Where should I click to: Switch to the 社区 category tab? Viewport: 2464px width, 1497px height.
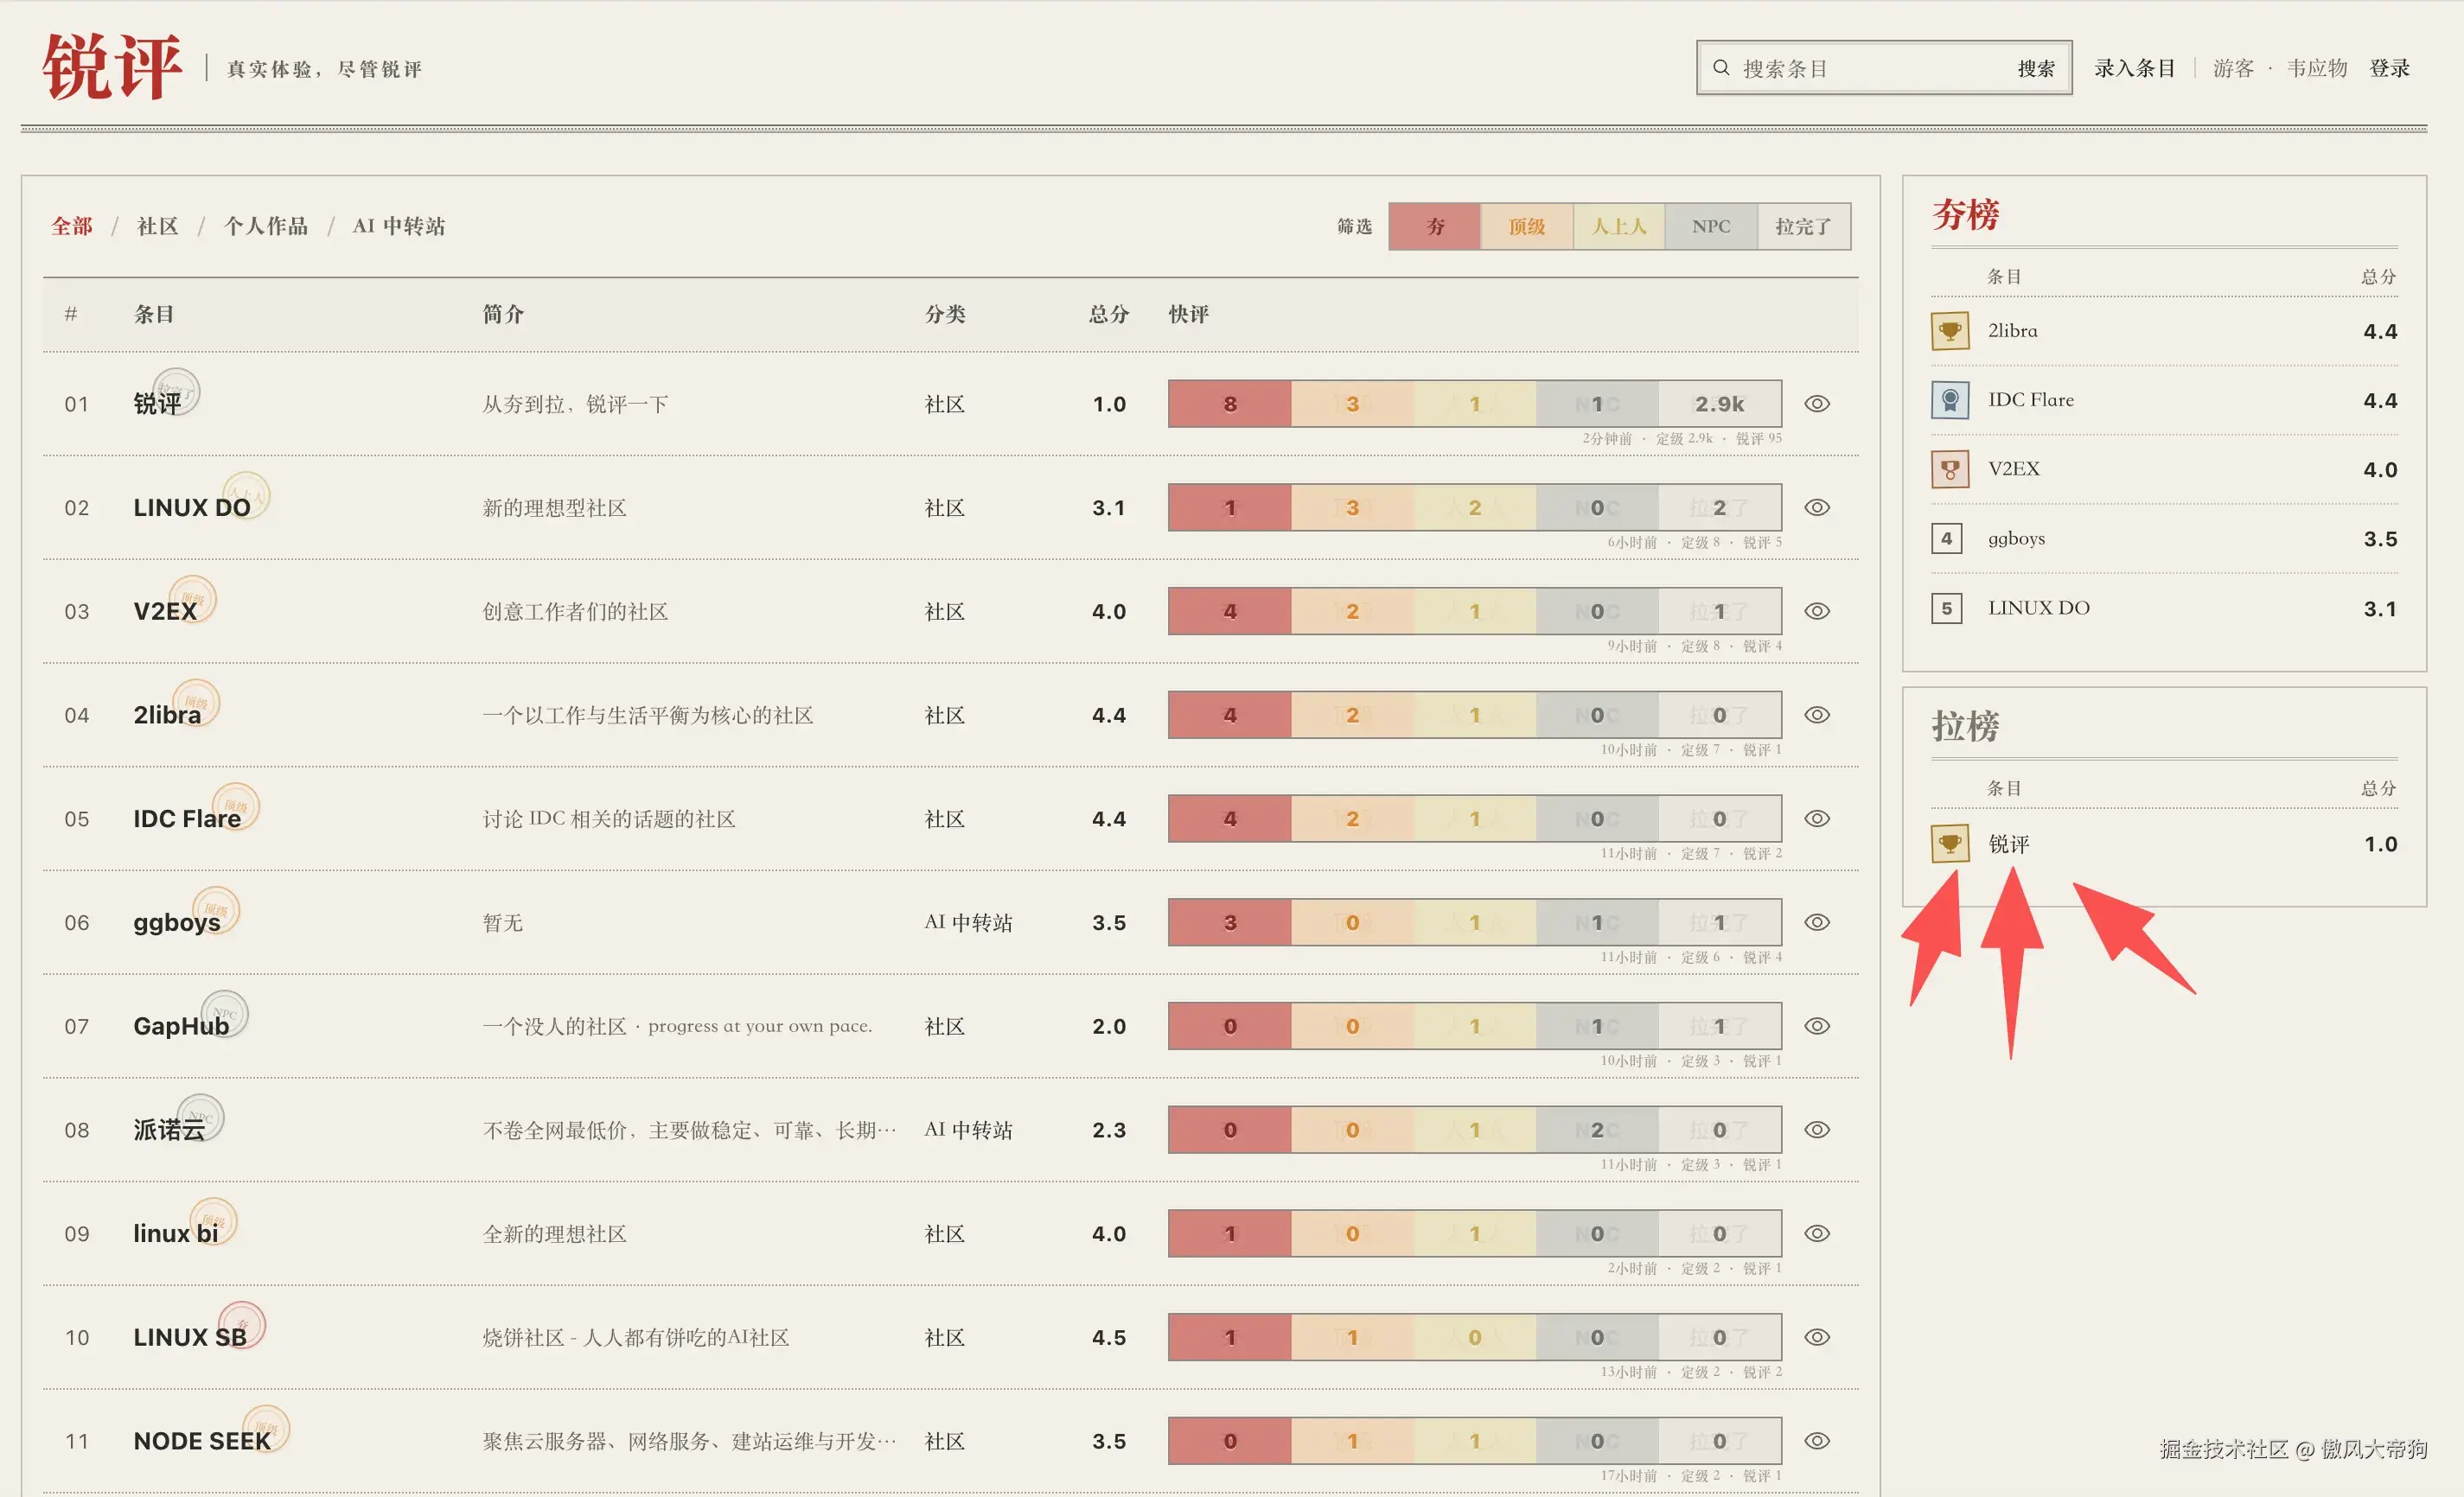point(157,226)
